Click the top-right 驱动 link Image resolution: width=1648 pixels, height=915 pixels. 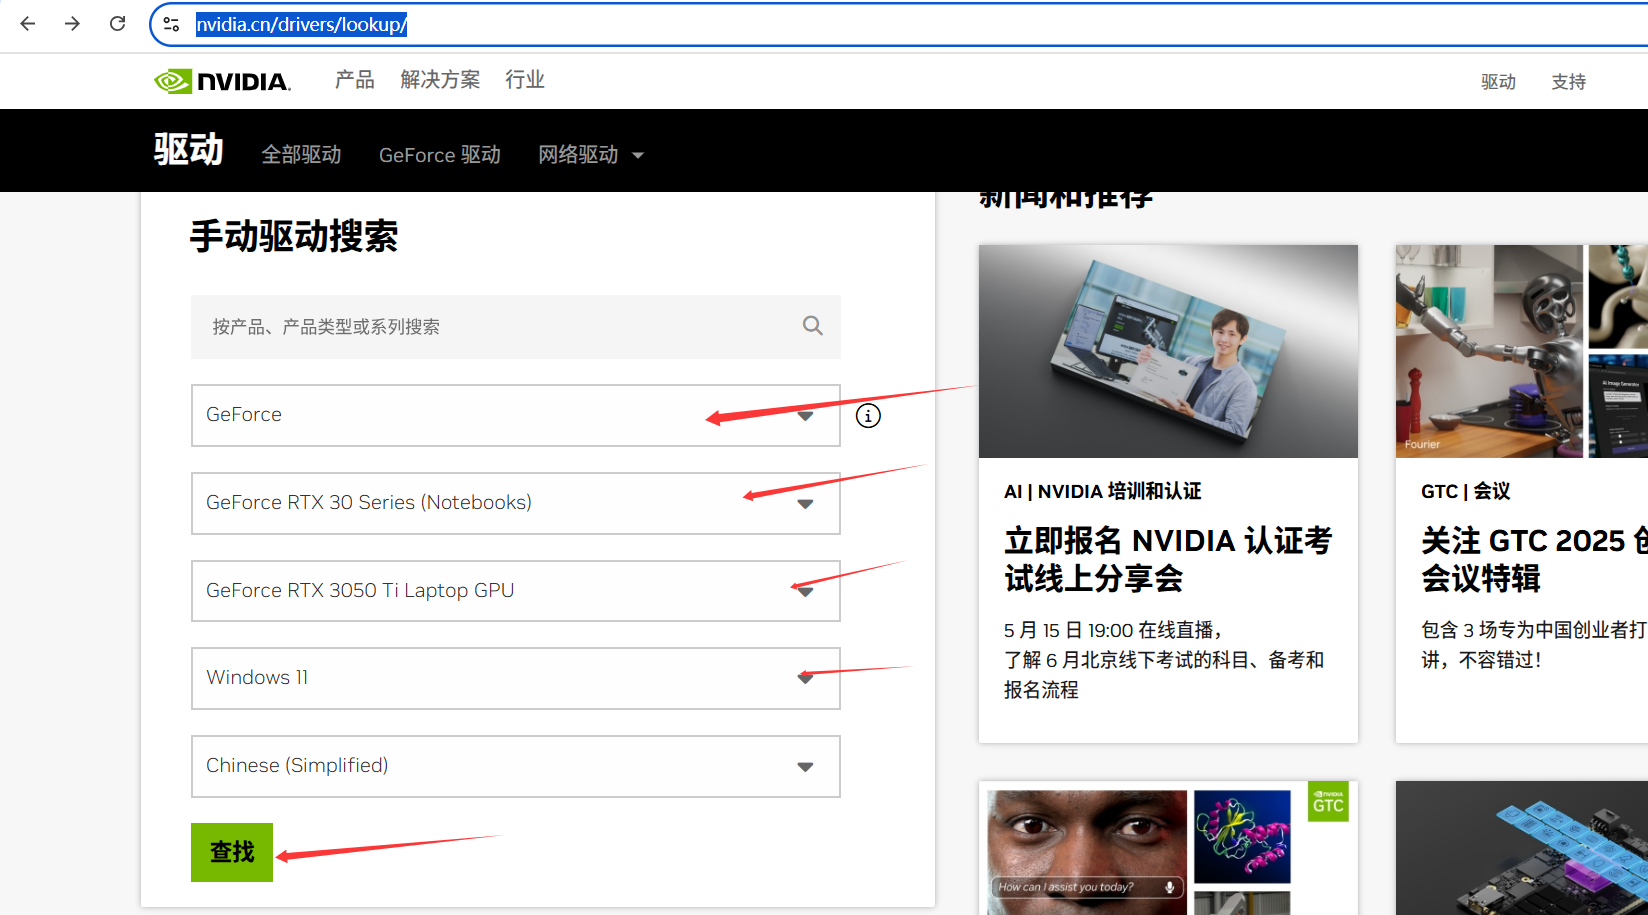1498,82
